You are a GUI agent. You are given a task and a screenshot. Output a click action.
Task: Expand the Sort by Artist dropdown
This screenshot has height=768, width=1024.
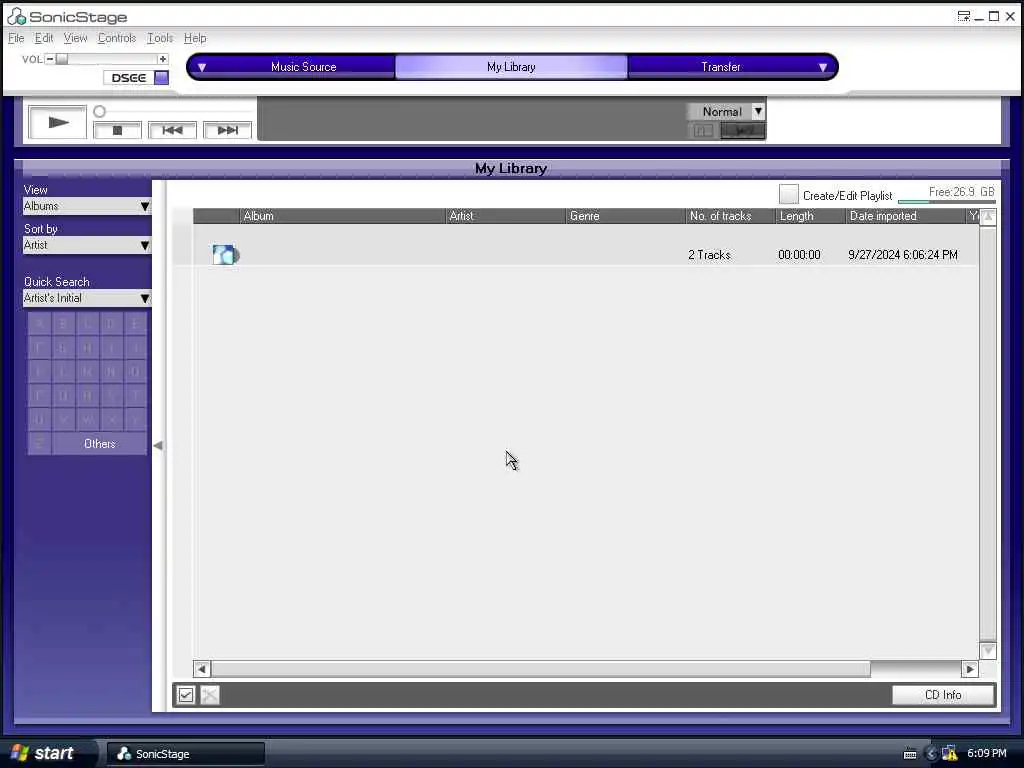pos(144,246)
